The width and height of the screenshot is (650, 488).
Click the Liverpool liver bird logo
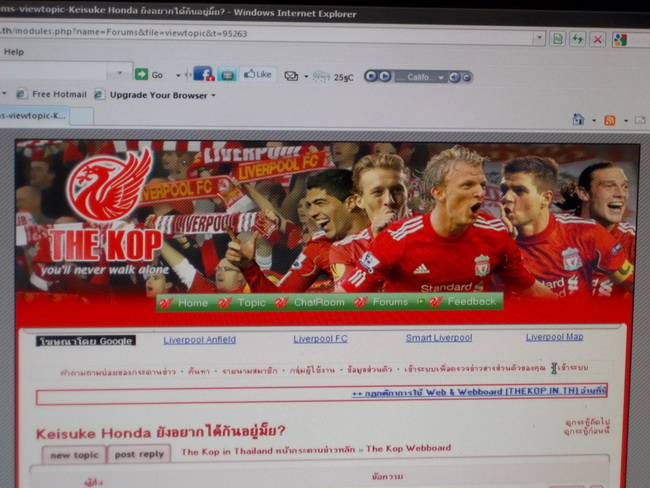point(110,187)
